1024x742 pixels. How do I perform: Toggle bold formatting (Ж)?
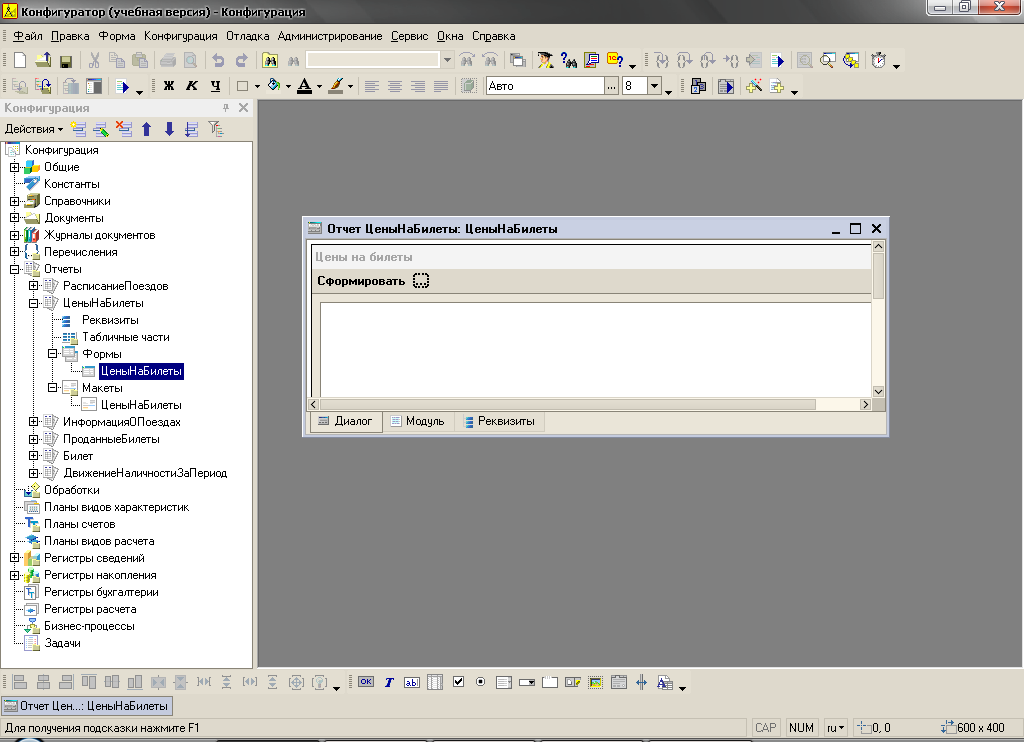(169, 87)
